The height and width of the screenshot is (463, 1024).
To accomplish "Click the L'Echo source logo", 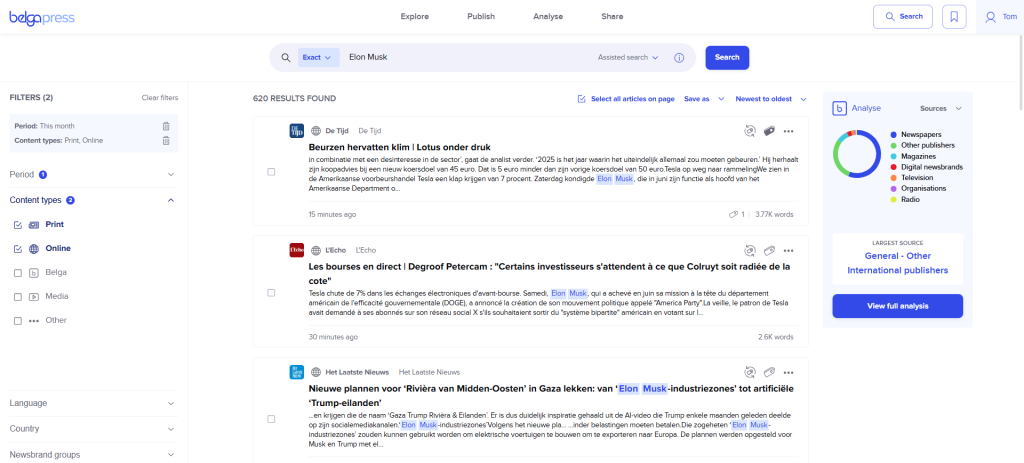I will (x=296, y=250).
